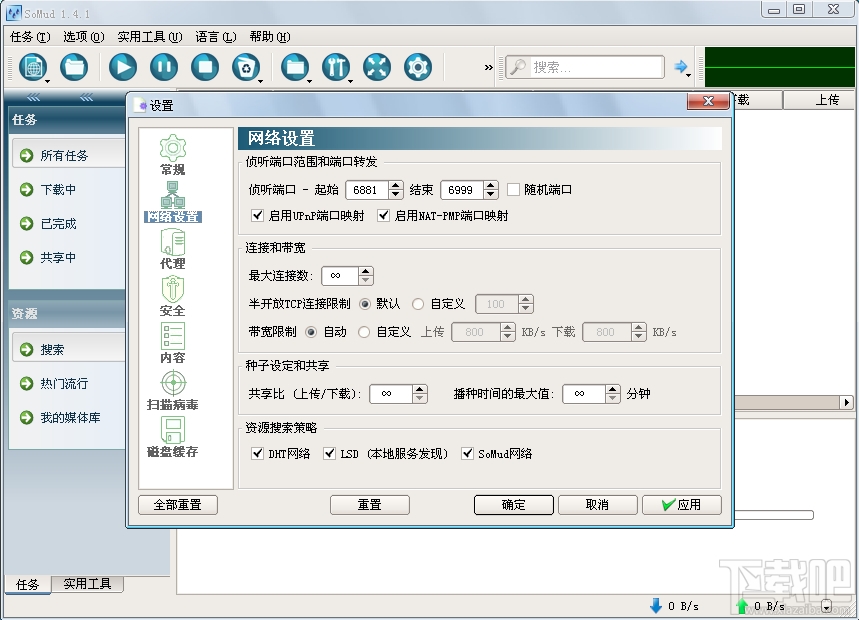859x620 pixels.
Task: Click the recycle-bin delete task icon
Action: 245,67
